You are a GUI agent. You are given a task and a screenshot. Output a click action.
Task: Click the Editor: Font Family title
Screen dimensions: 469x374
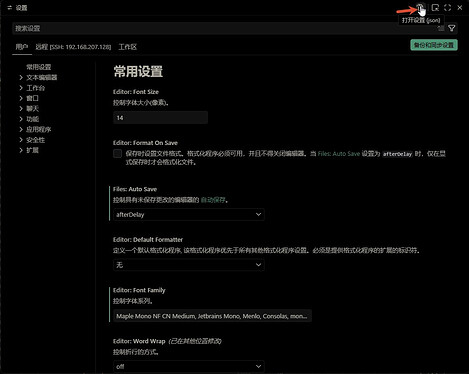139,290
